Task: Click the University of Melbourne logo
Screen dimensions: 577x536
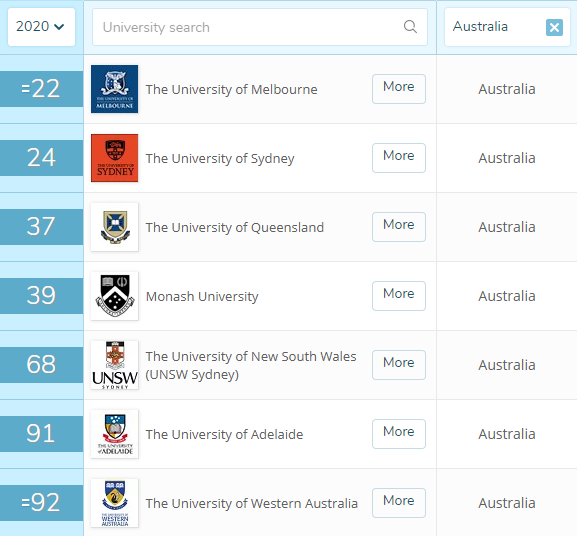Action: point(114,89)
